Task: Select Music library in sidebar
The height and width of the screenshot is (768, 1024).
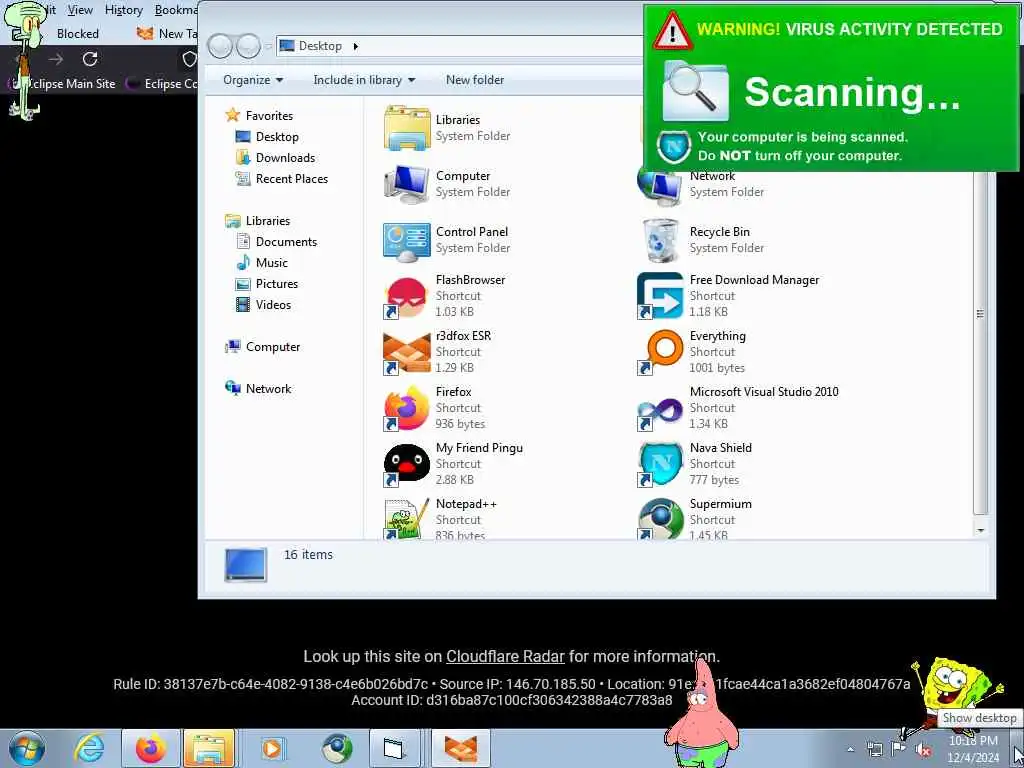Action: 262,263
